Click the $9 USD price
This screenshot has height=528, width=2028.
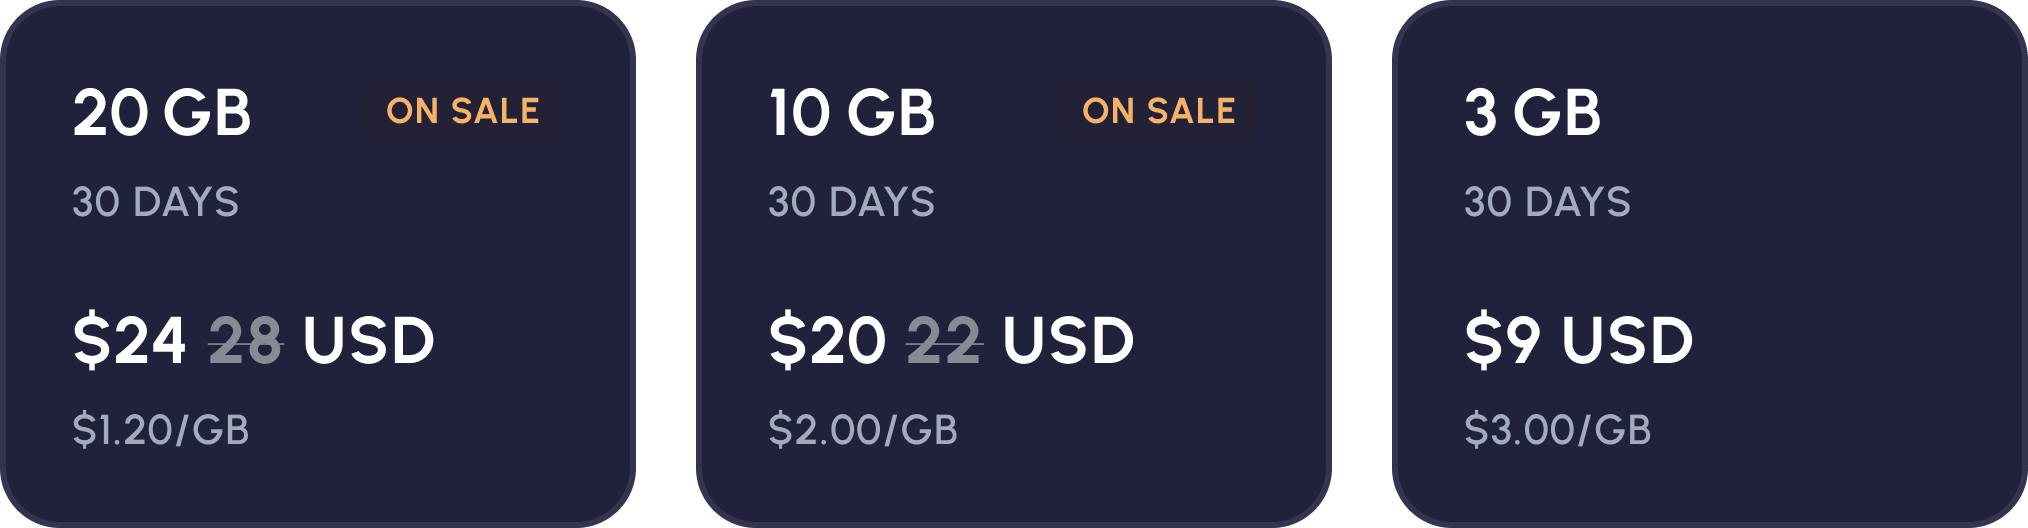point(1579,340)
